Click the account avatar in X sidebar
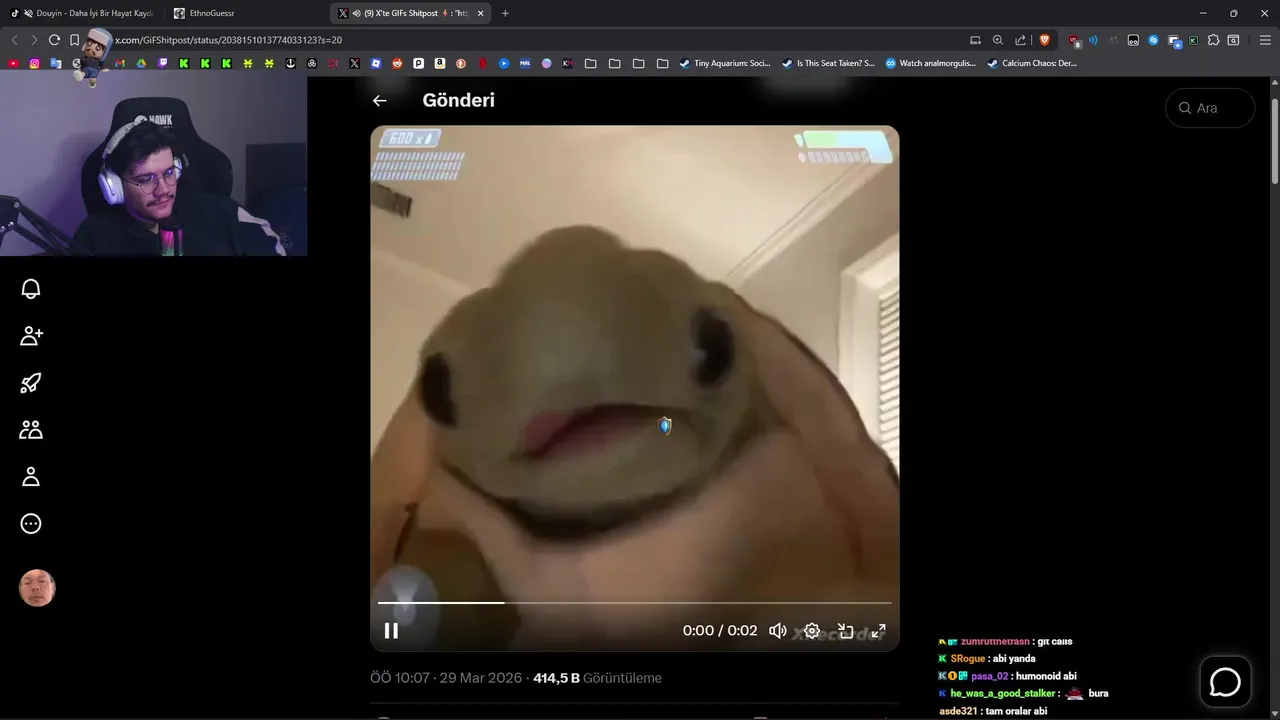This screenshot has height=720, width=1280. (x=37, y=589)
